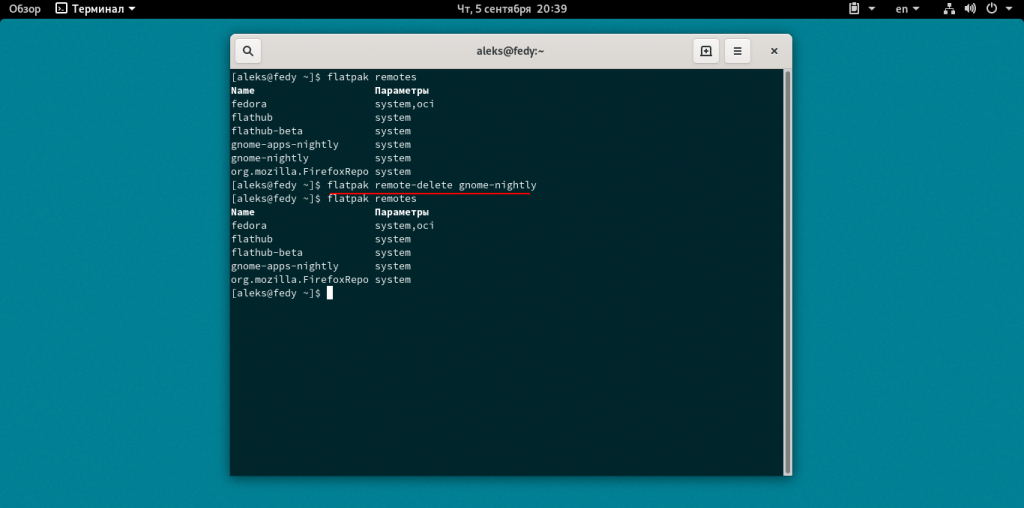The width and height of the screenshot is (1024, 508).
Task: Click org.mozilla.FirefoxRepo in the last list
Action: 298,280
